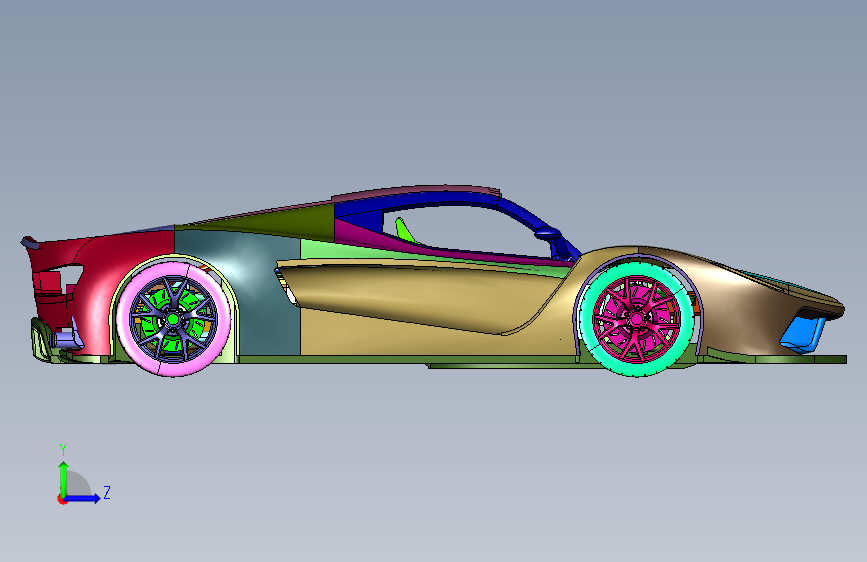Pick the rear spoiler tip

pos(29,242)
